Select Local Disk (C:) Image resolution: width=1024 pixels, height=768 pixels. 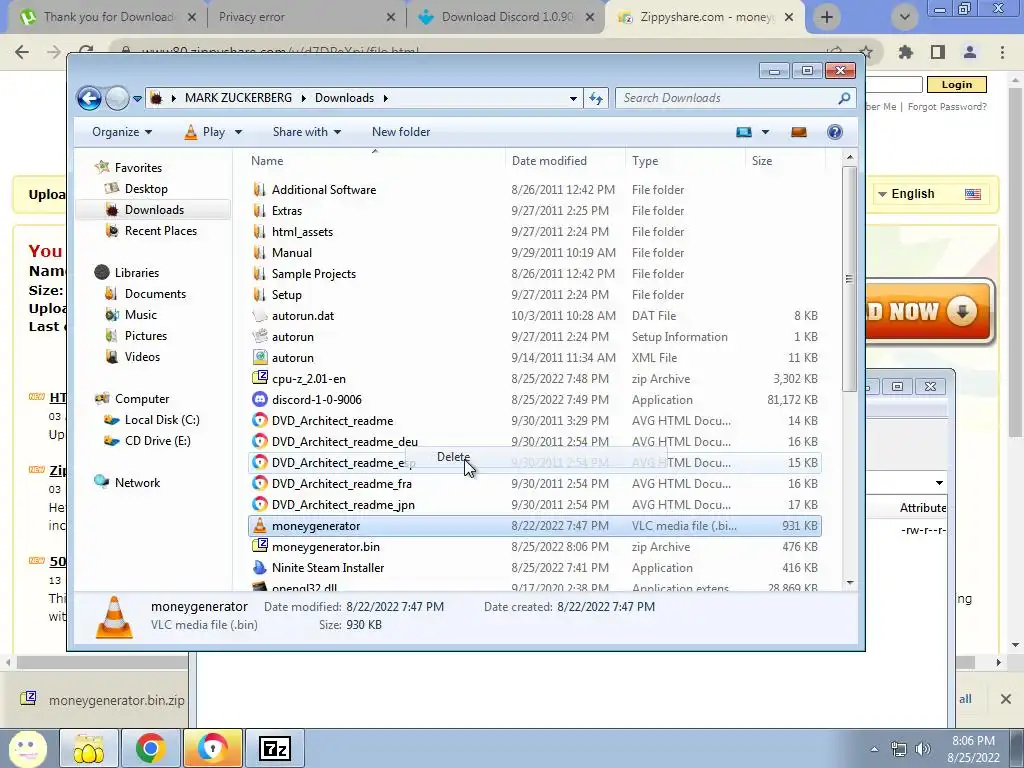[162, 420]
